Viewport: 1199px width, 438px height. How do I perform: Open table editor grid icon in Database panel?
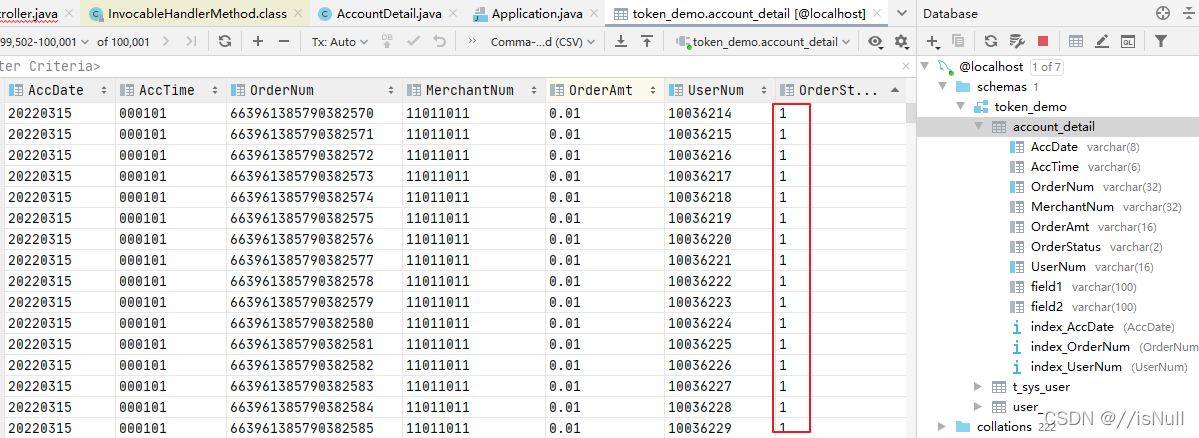(x=1076, y=41)
